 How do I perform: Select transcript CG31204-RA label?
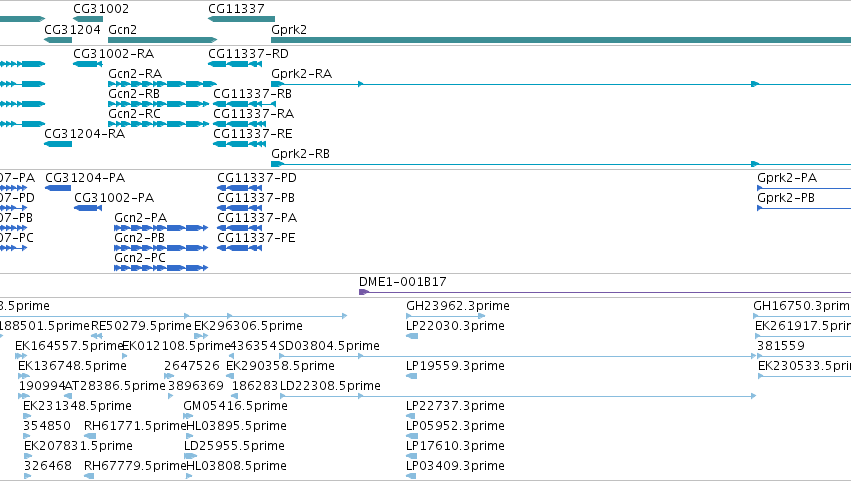coord(85,134)
